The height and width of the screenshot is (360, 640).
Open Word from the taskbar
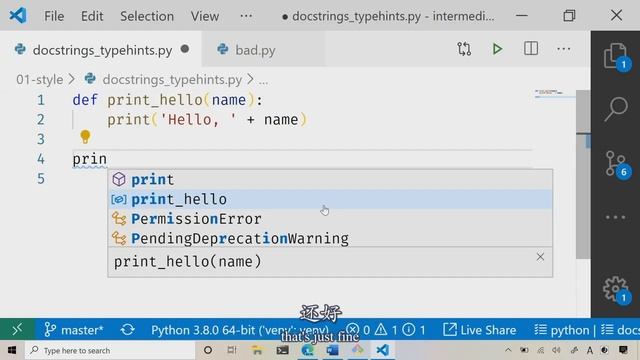(x=332, y=350)
